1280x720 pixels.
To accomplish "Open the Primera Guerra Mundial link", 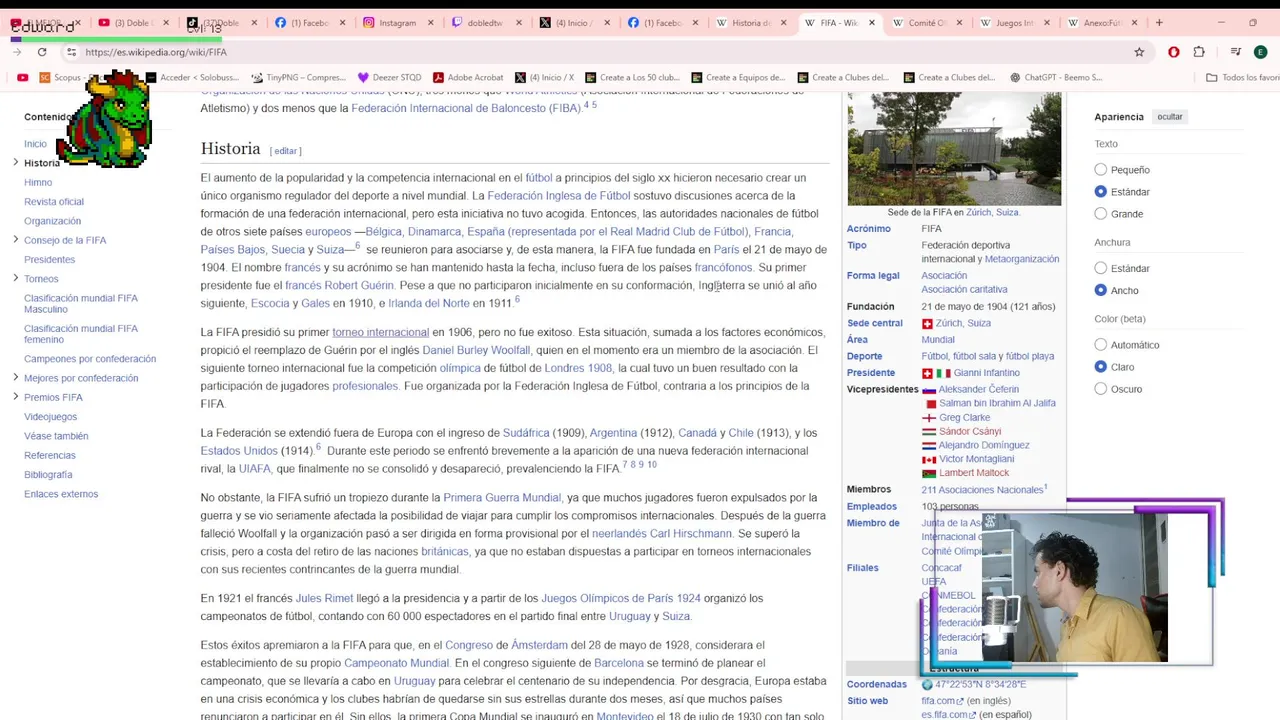I will coord(502,498).
